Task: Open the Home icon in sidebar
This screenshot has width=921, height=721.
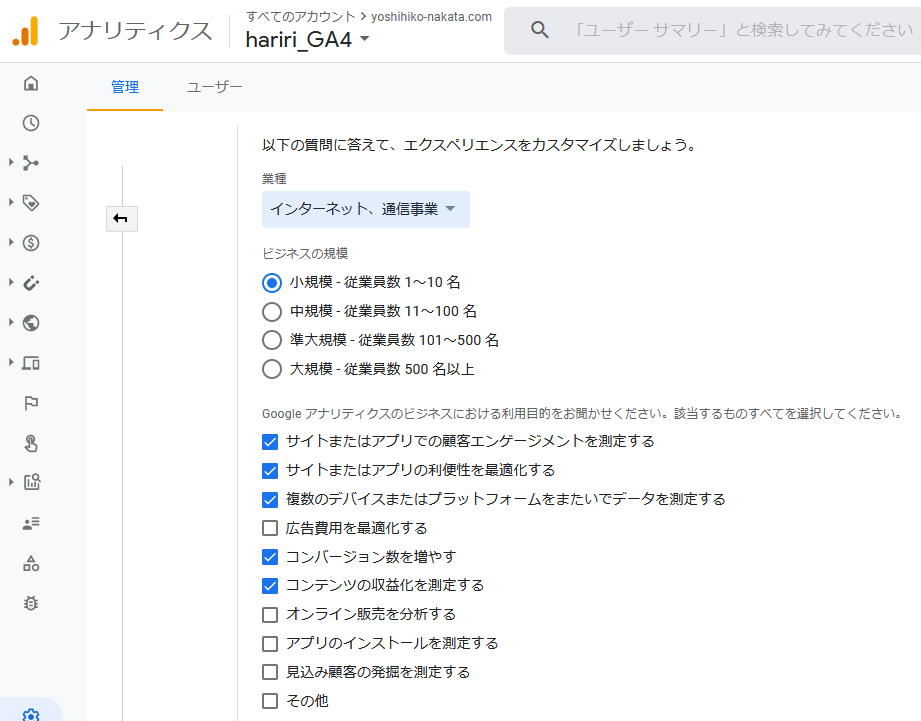Action: 31,83
